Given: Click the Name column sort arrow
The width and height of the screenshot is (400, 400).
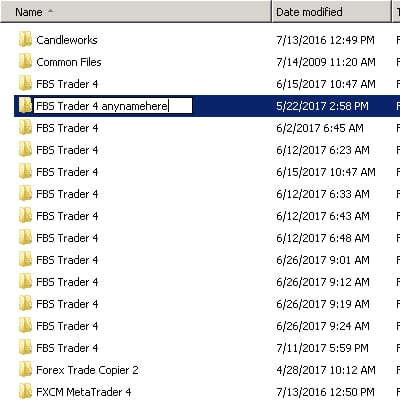Looking at the screenshot, I should [50, 11].
